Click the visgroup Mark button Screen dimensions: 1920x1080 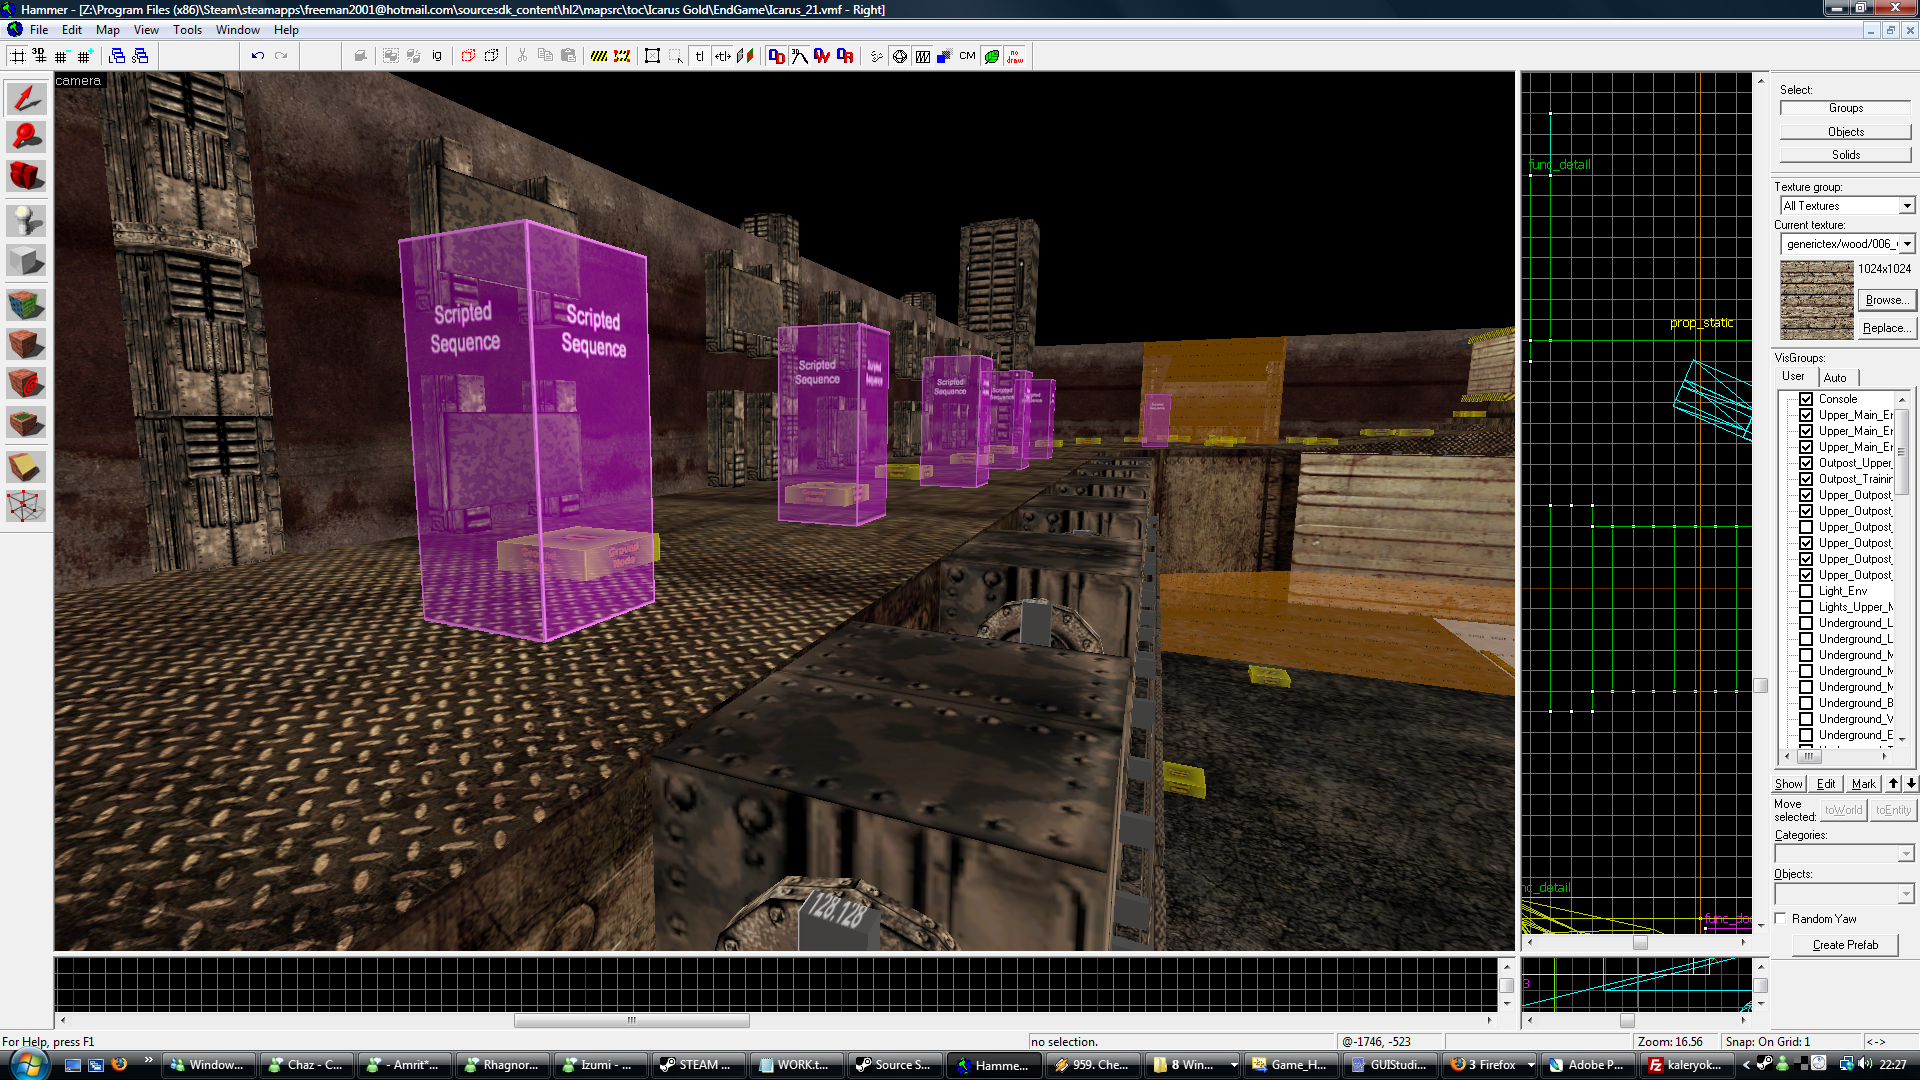click(1863, 784)
